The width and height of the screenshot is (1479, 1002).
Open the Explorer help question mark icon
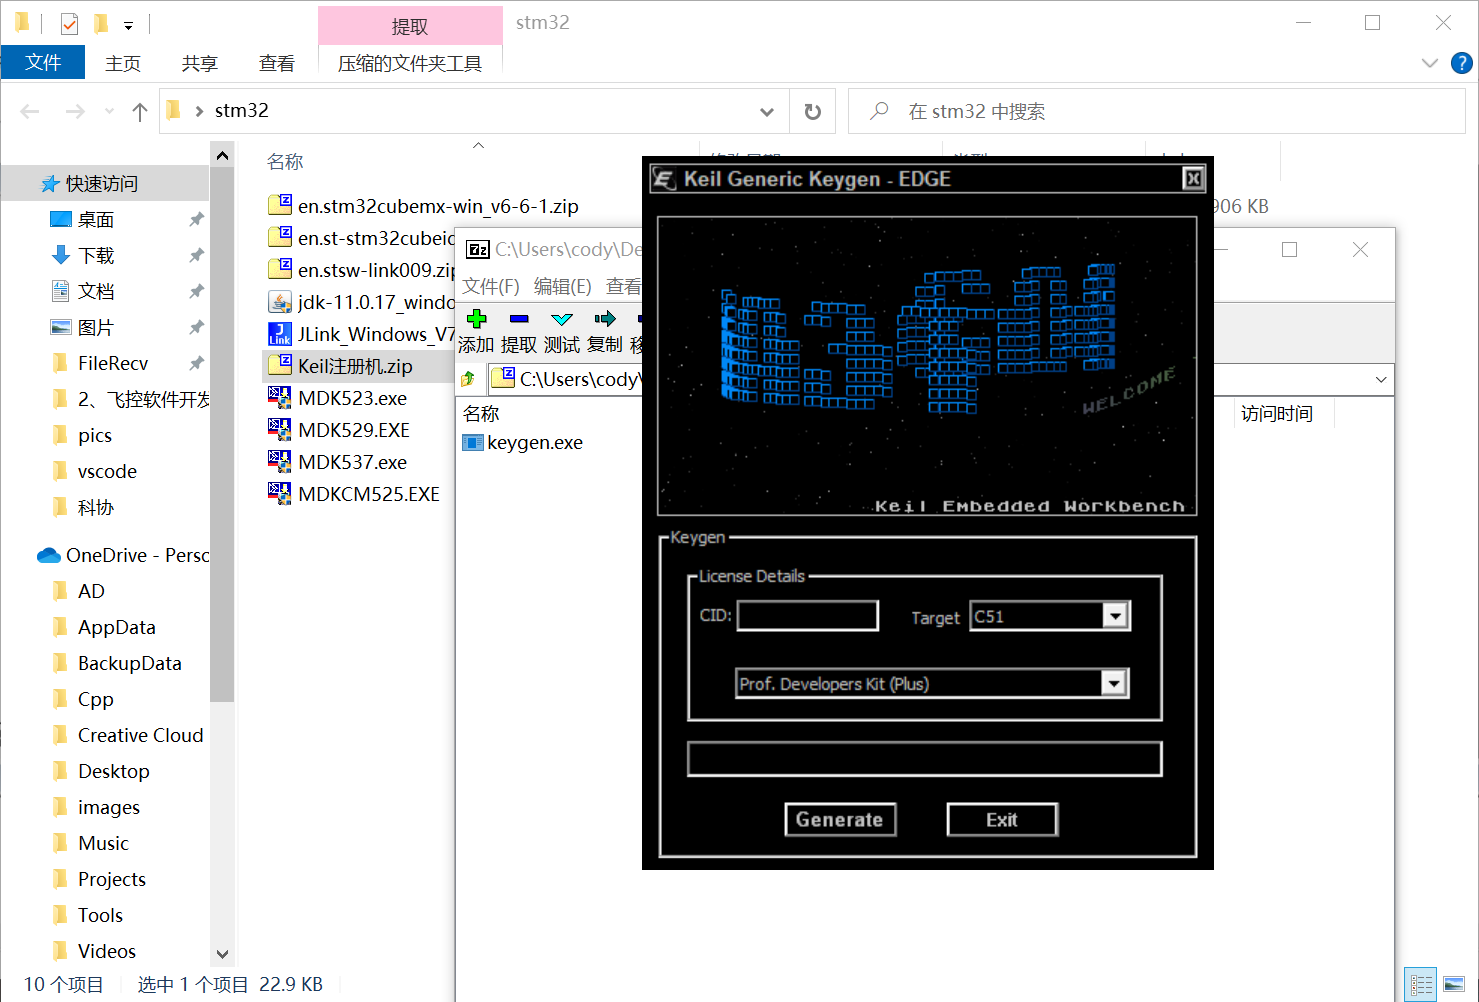1461,63
